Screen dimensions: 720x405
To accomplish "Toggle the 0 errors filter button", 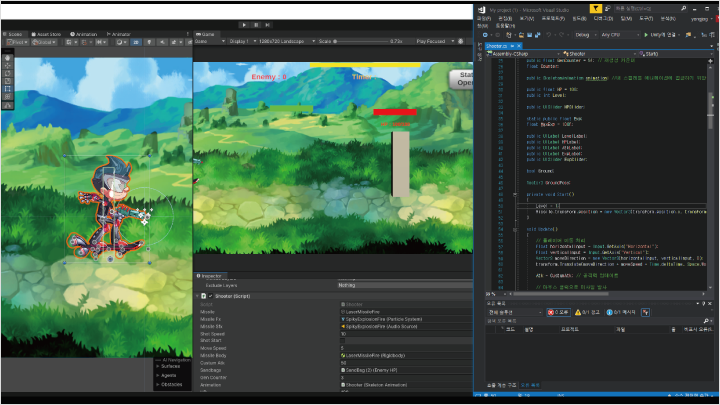I will 558,312.
